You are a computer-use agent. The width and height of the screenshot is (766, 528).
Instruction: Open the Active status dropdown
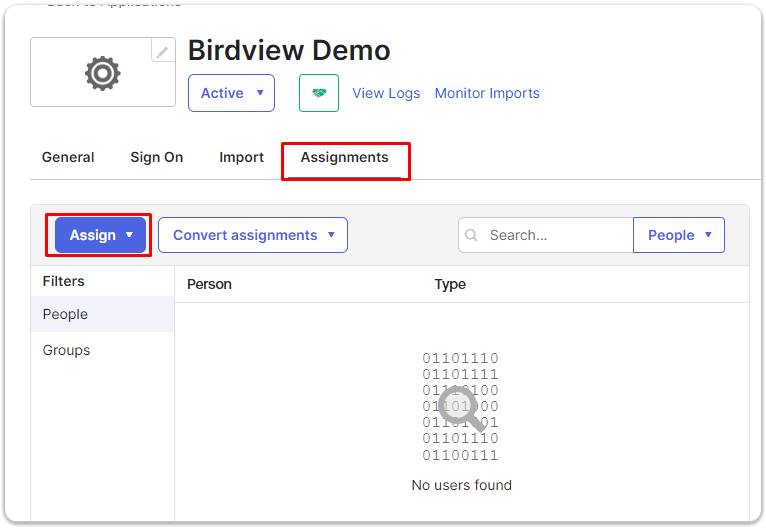(232, 93)
